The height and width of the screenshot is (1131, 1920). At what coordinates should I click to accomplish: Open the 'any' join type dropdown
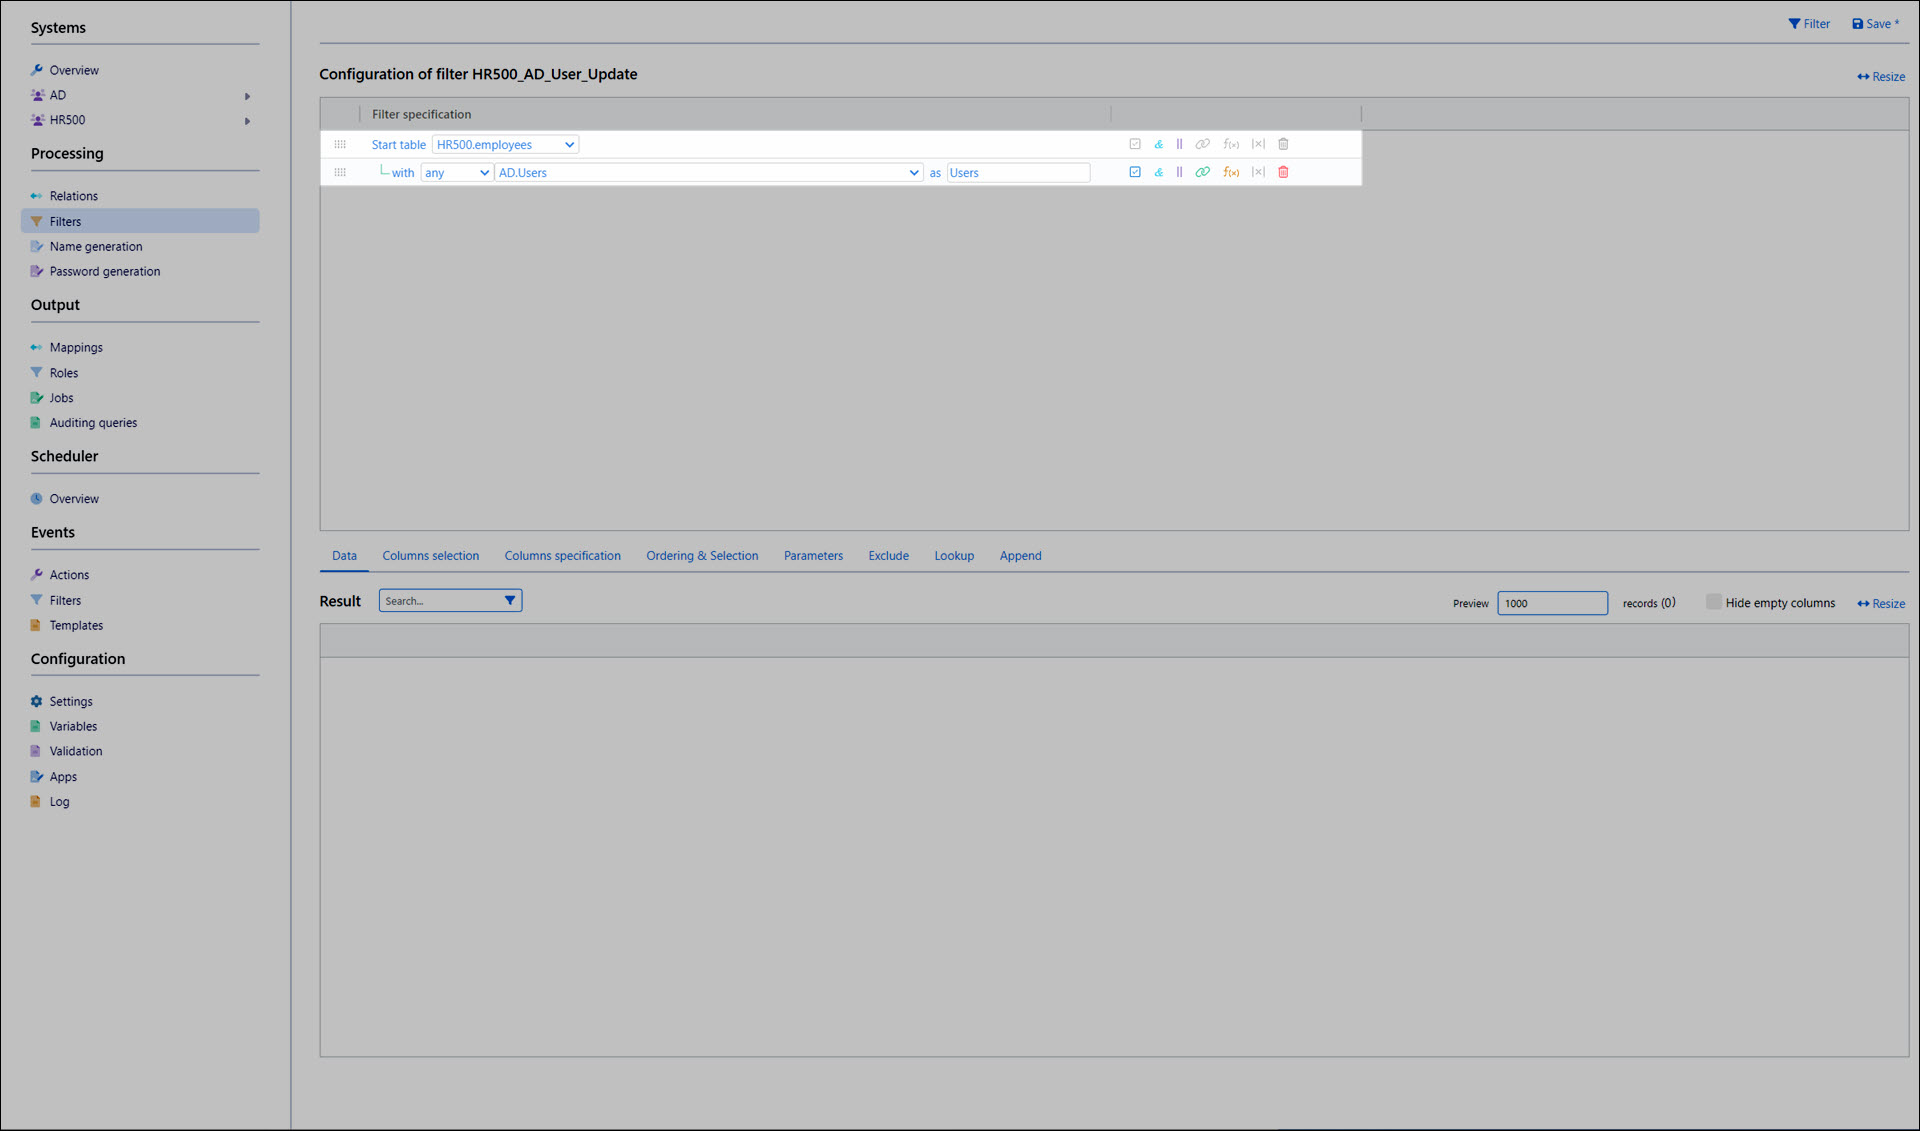click(x=456, y=172)
